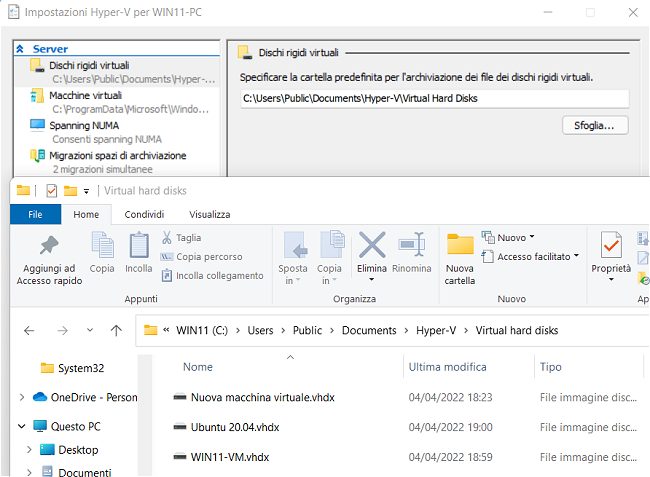Click Aggiungi ad Accesso rapido pin icon
This screenshot has height=477, width=650.
tap(49, 245)
